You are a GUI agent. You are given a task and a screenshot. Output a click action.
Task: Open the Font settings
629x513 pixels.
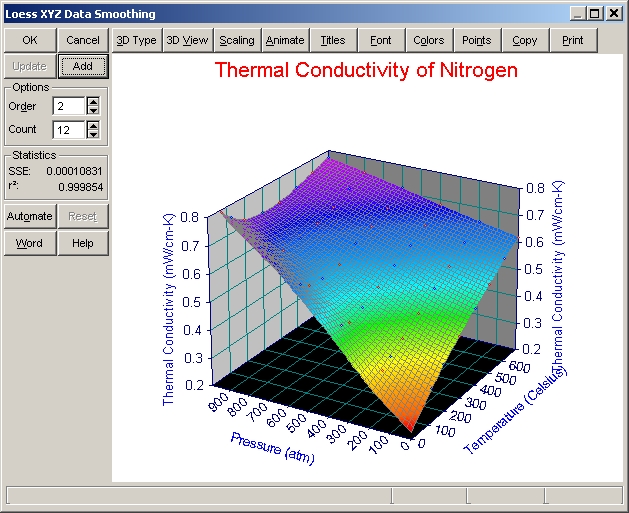point(381,40)
